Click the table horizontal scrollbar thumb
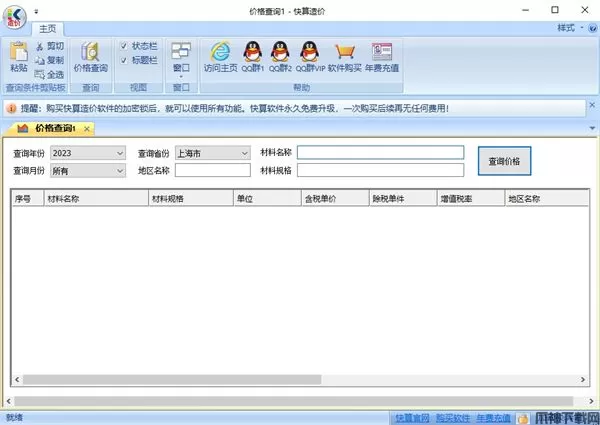 [172, 379]
